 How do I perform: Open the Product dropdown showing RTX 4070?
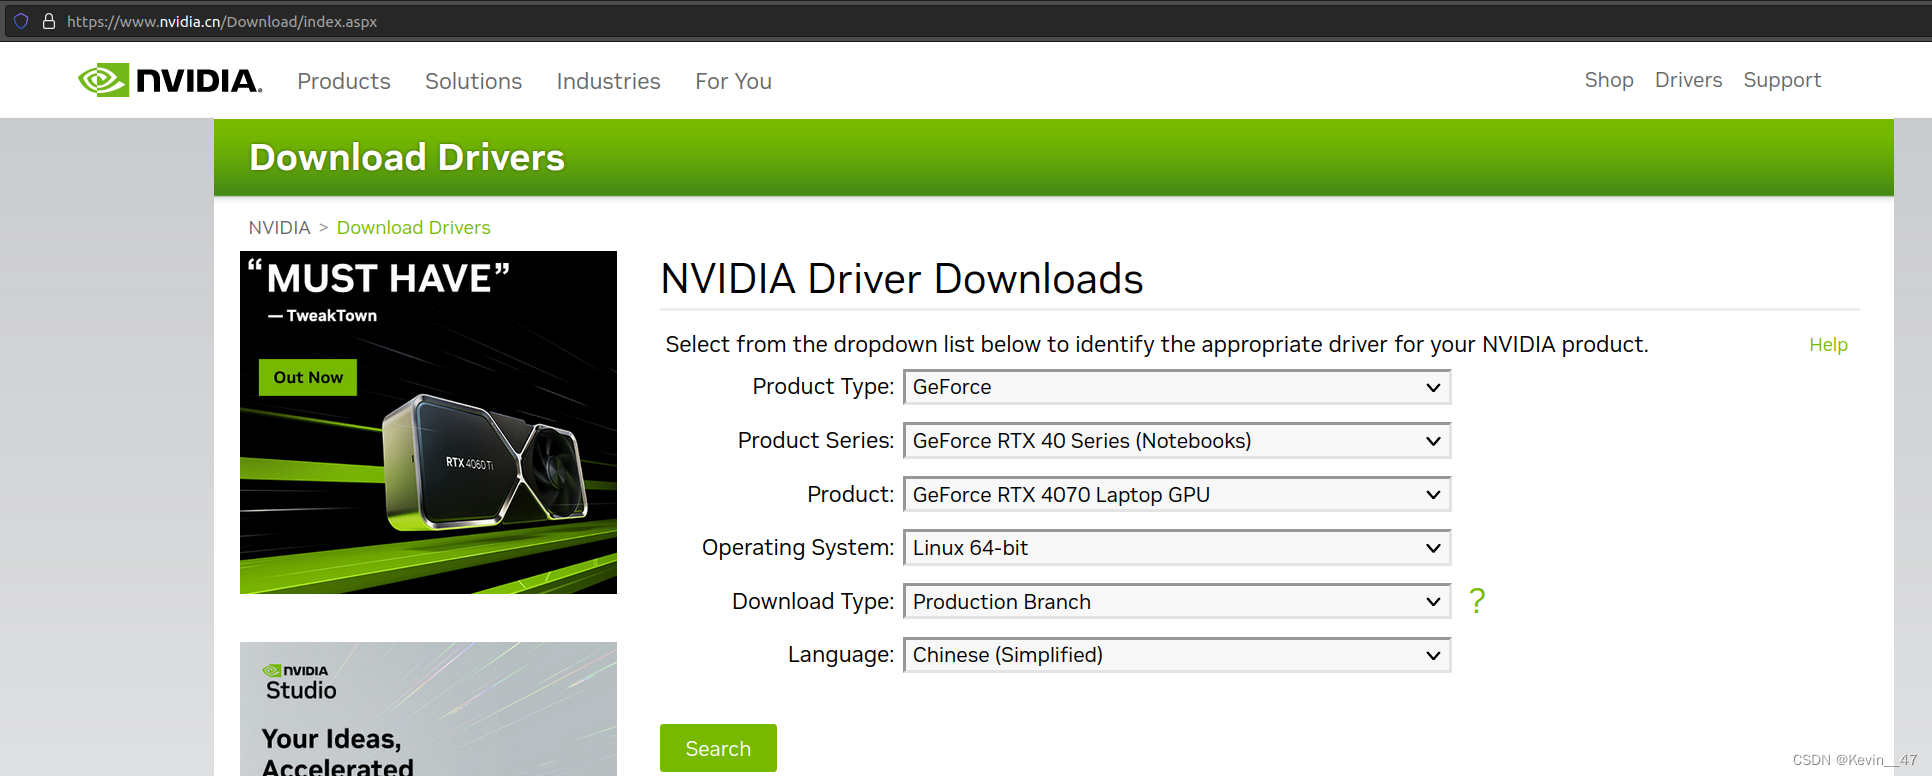pos(1177,494)
